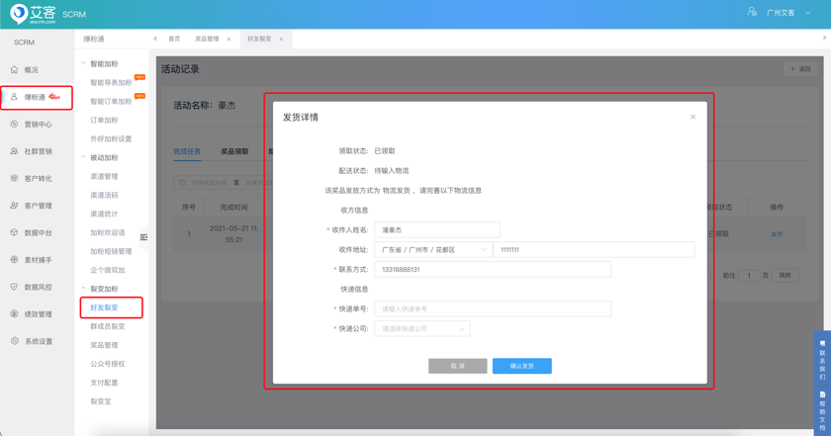
Task: Click the 确认发货 confirm button
Action: coord(521,366)
